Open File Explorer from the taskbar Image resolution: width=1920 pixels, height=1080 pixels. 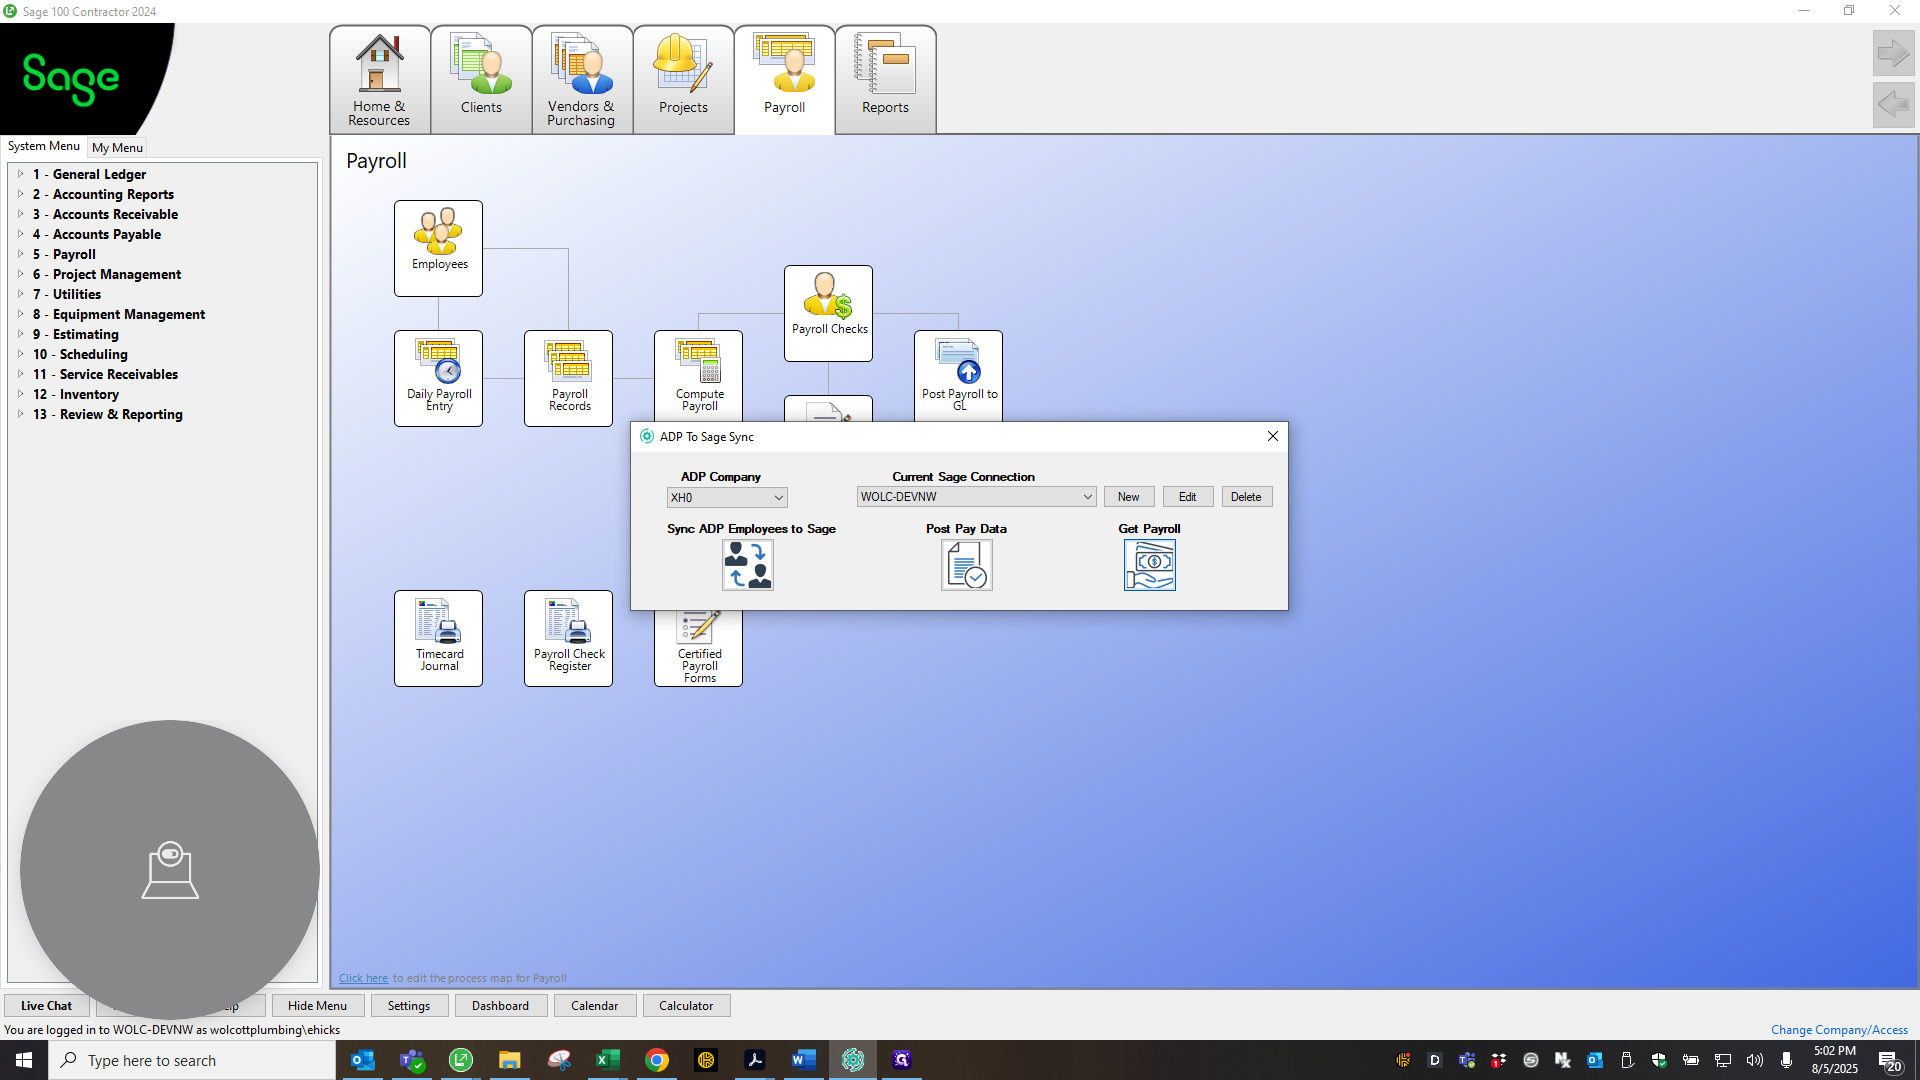click(510, 1060)
